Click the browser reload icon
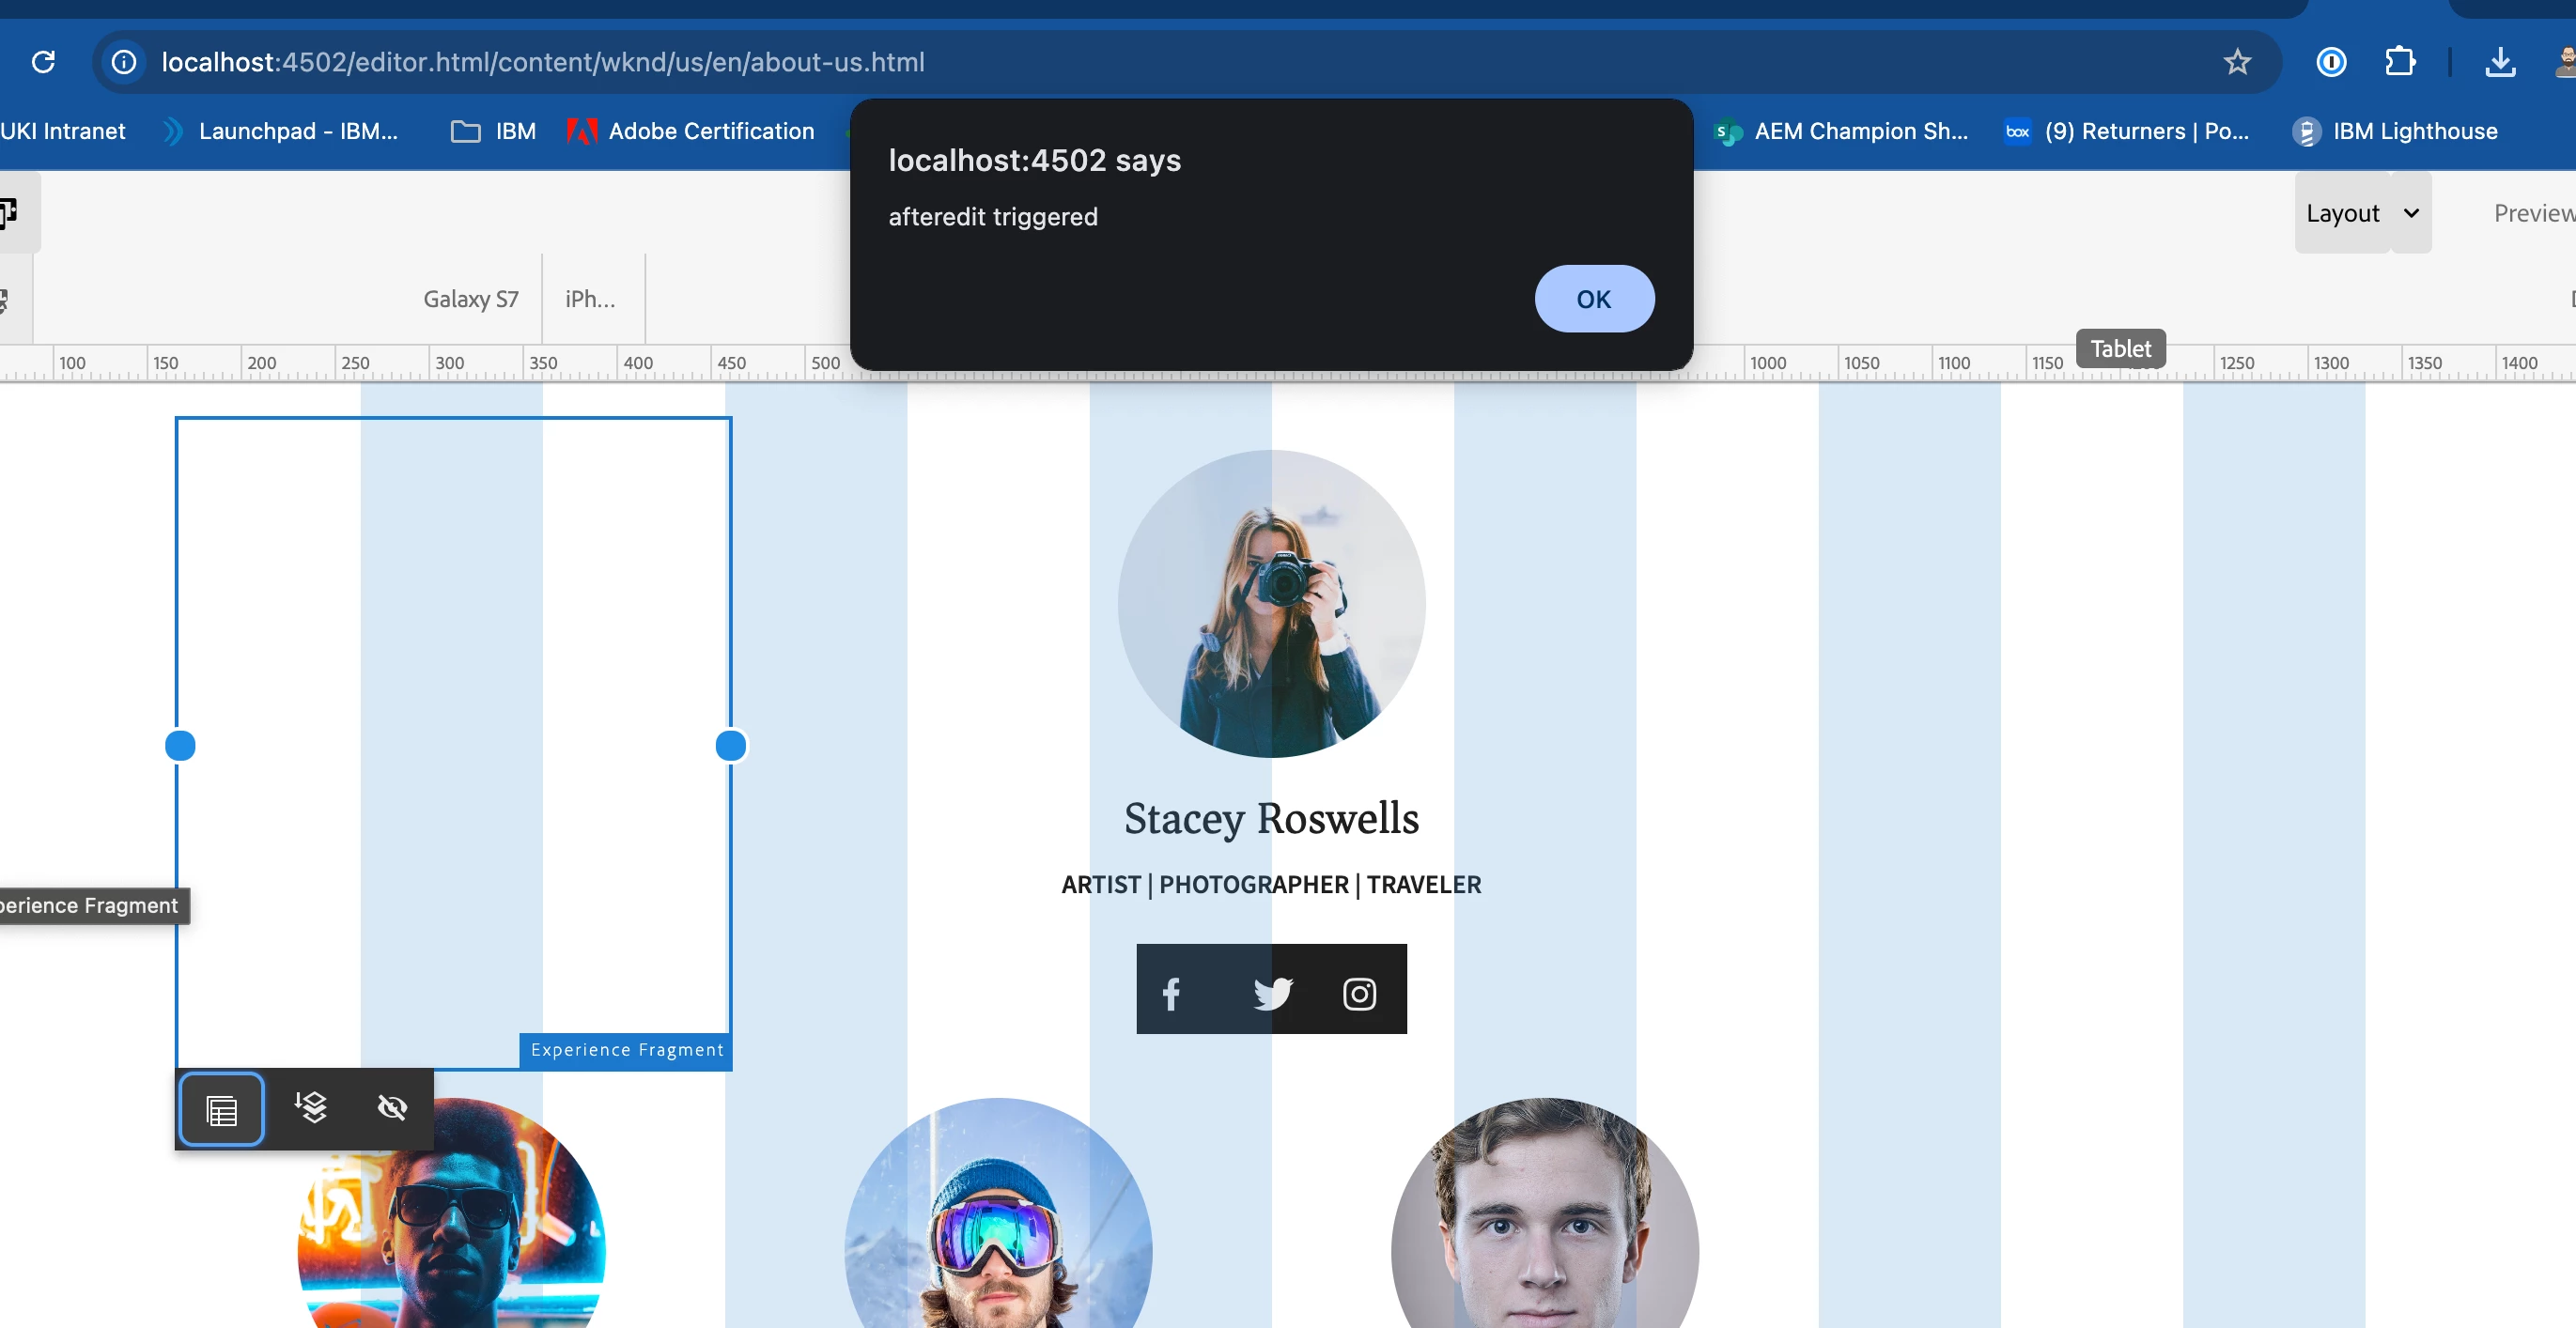 click(43, 62)
